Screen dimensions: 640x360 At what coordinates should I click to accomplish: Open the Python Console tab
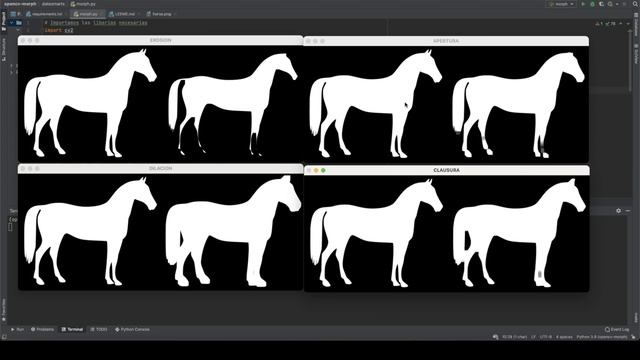pos(132,329)
